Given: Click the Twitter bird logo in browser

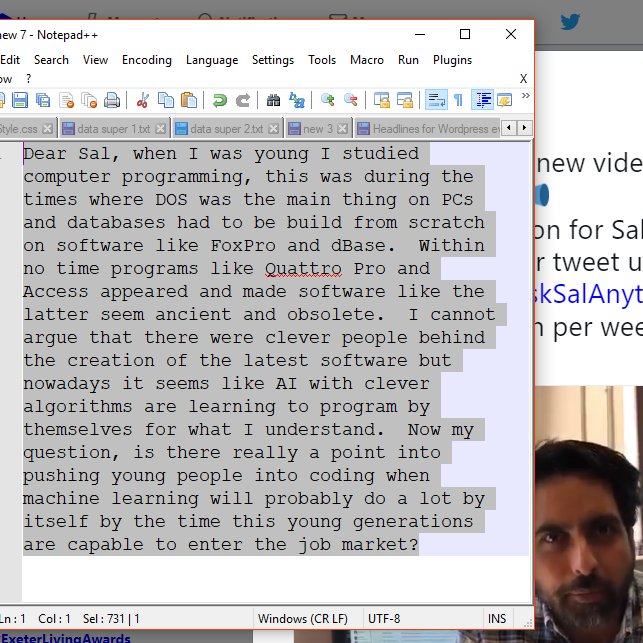Looking at the screenshot, I should coord(570,22).
